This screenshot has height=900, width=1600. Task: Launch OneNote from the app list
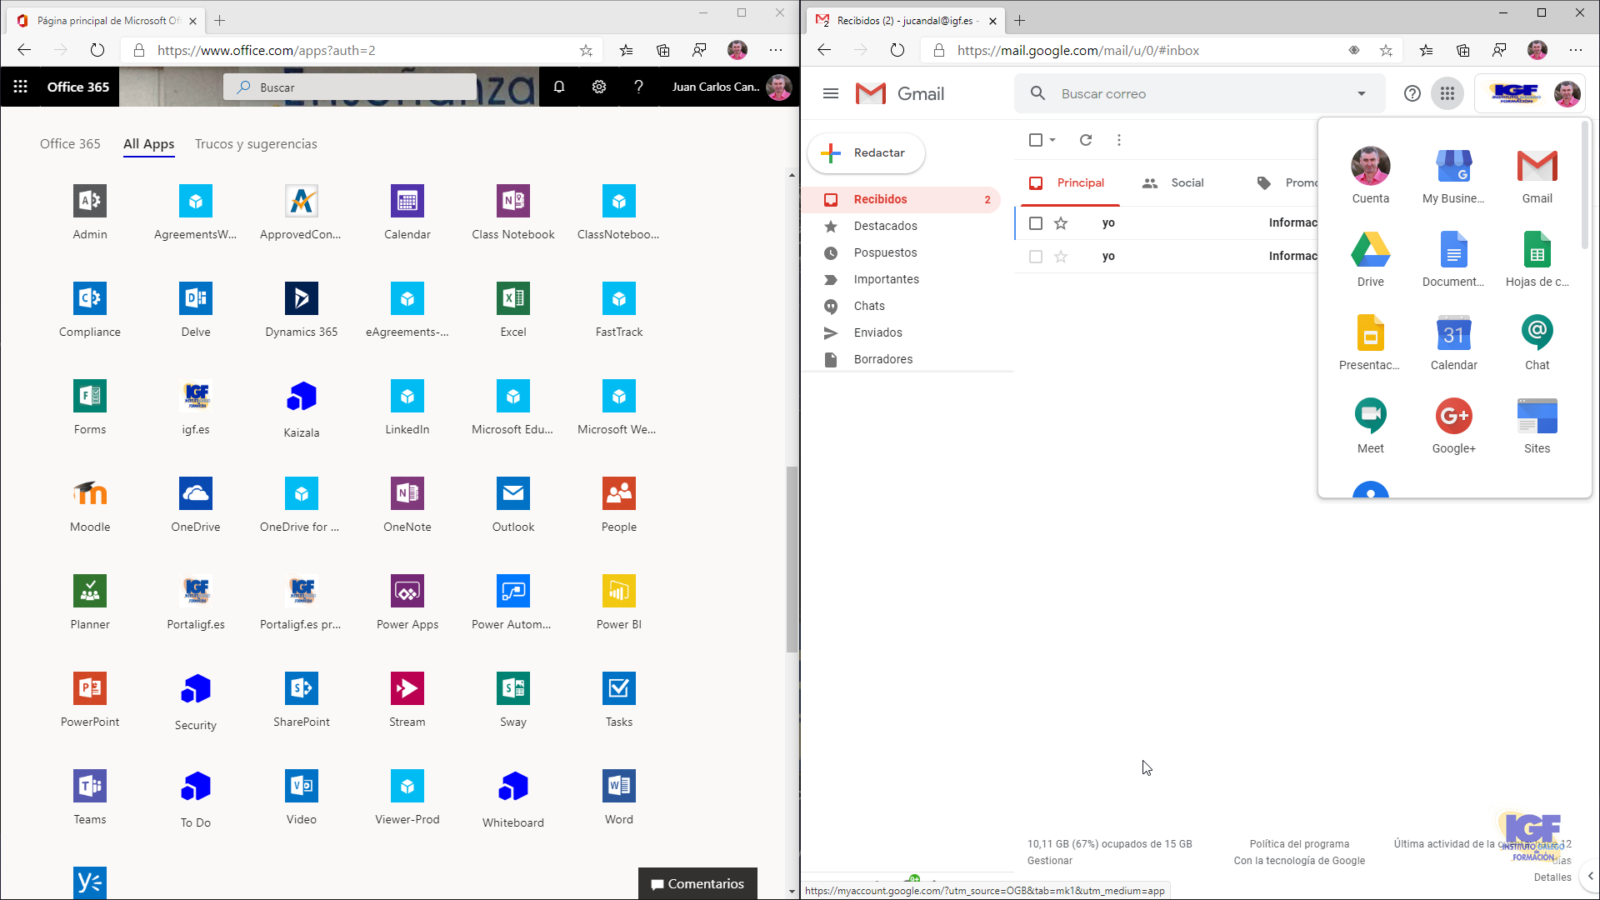(x=407, y=494)
